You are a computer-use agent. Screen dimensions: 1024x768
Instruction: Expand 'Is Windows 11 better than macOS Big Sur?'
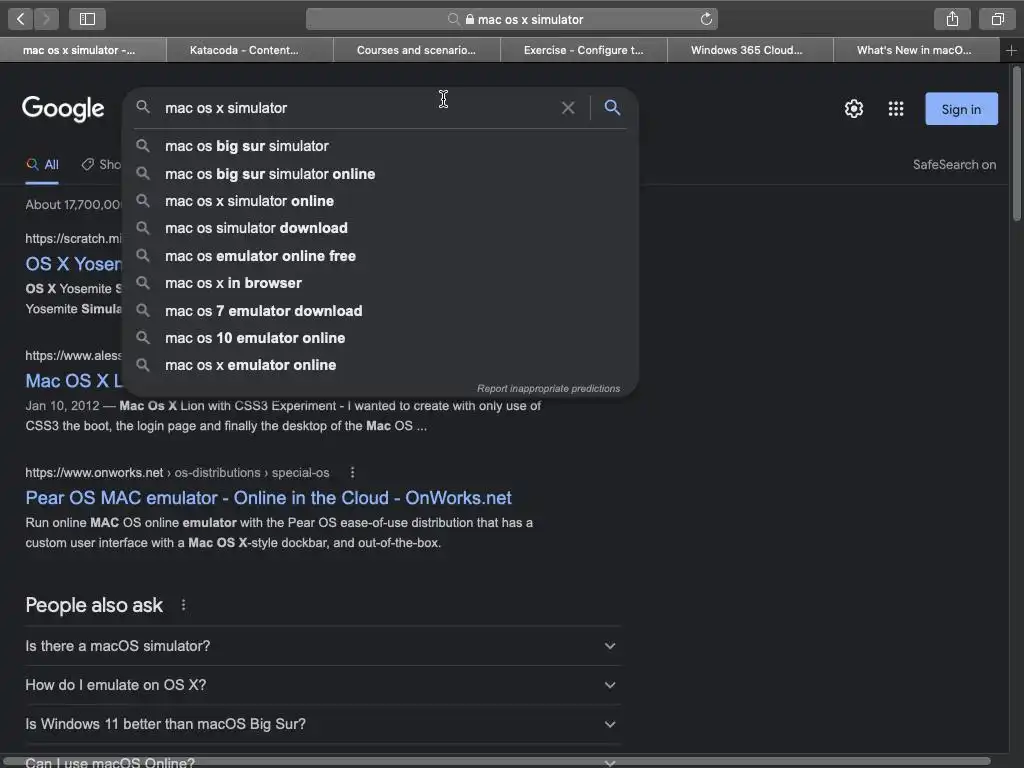(x=323, y=724)
